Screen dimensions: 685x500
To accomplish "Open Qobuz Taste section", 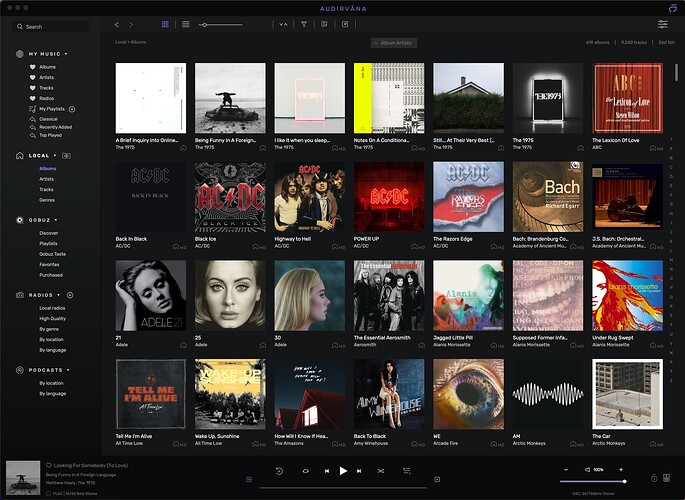I will click(52, 254).
